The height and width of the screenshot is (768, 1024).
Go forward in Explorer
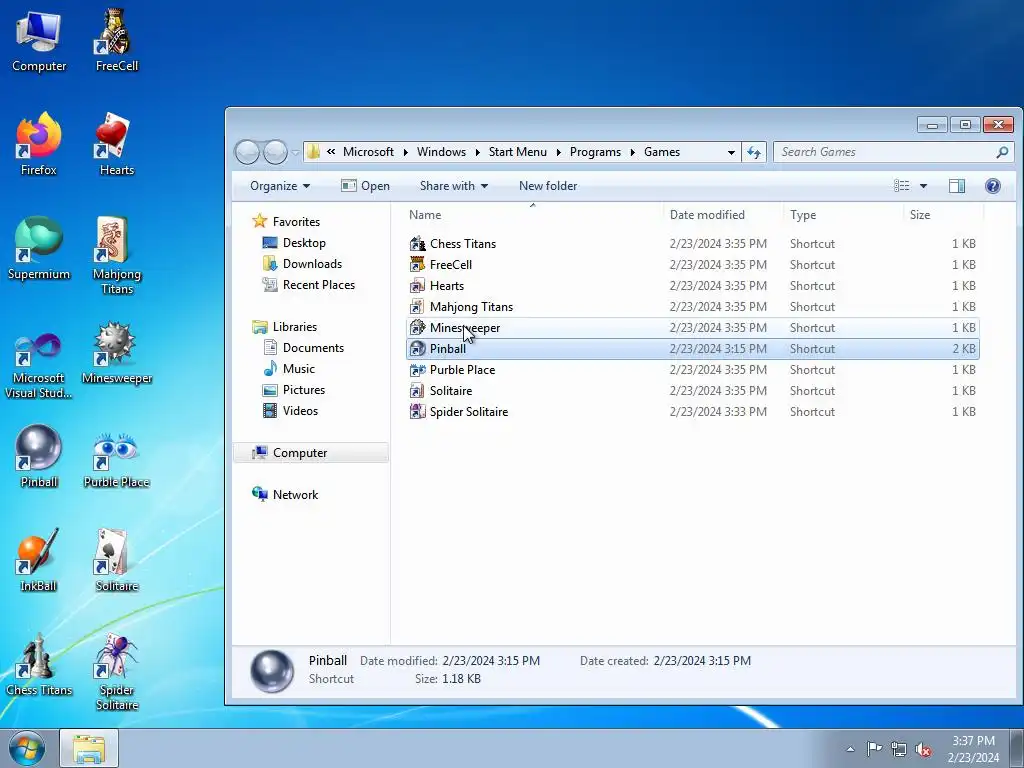click(x=275, y=152)
